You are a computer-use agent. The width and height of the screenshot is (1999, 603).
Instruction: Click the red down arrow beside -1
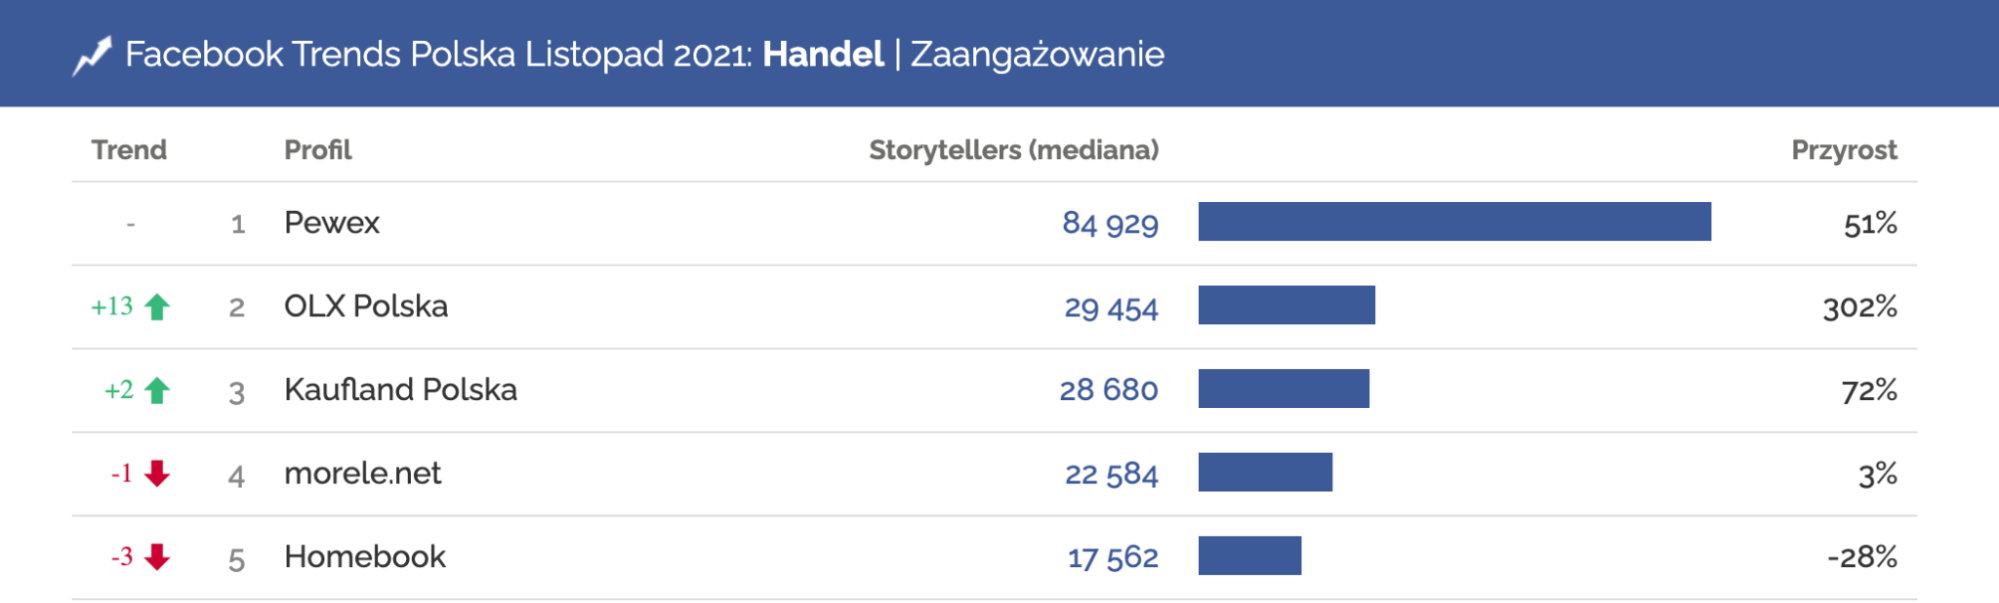[157, 473]
